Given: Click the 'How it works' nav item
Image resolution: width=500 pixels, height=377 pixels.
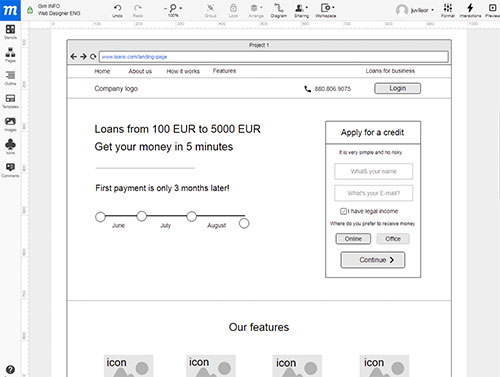Looking at the screenshot, I should (x=183, y=71).
